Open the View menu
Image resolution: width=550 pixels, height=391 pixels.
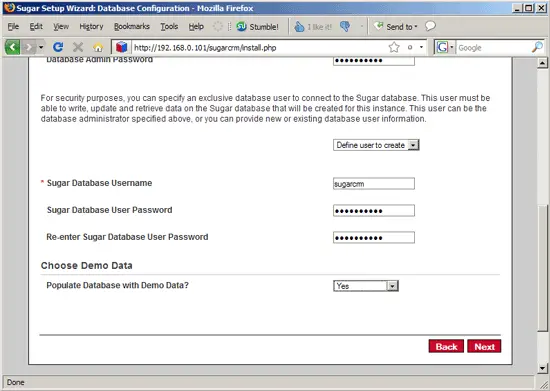(x=61, y=27)
